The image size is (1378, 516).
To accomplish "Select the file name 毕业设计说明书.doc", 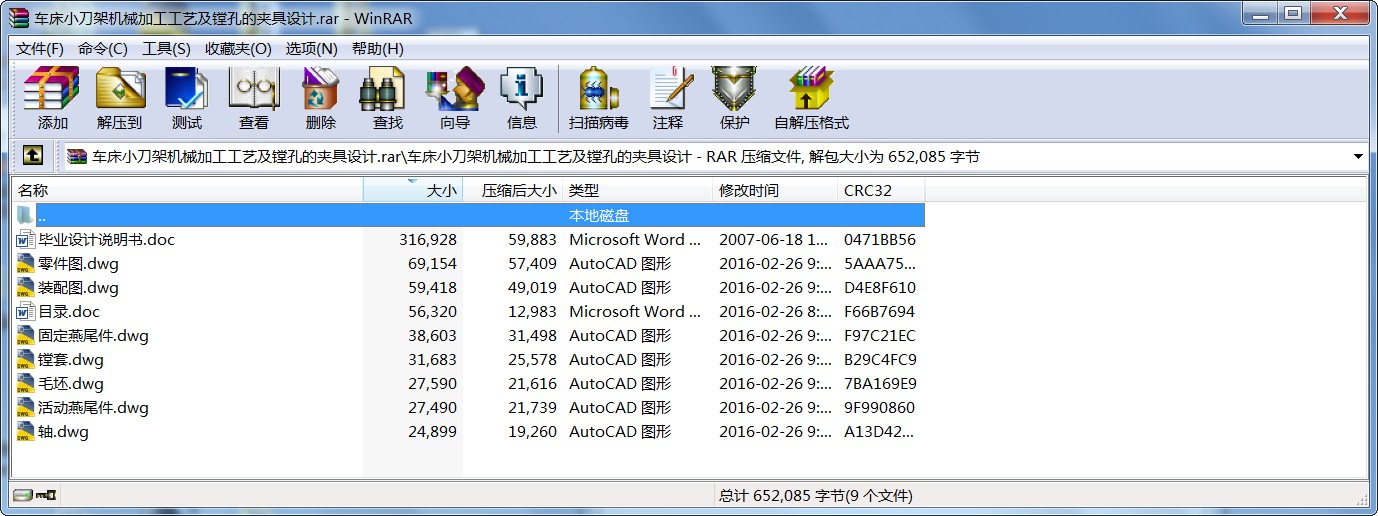I will pos(106,240).
